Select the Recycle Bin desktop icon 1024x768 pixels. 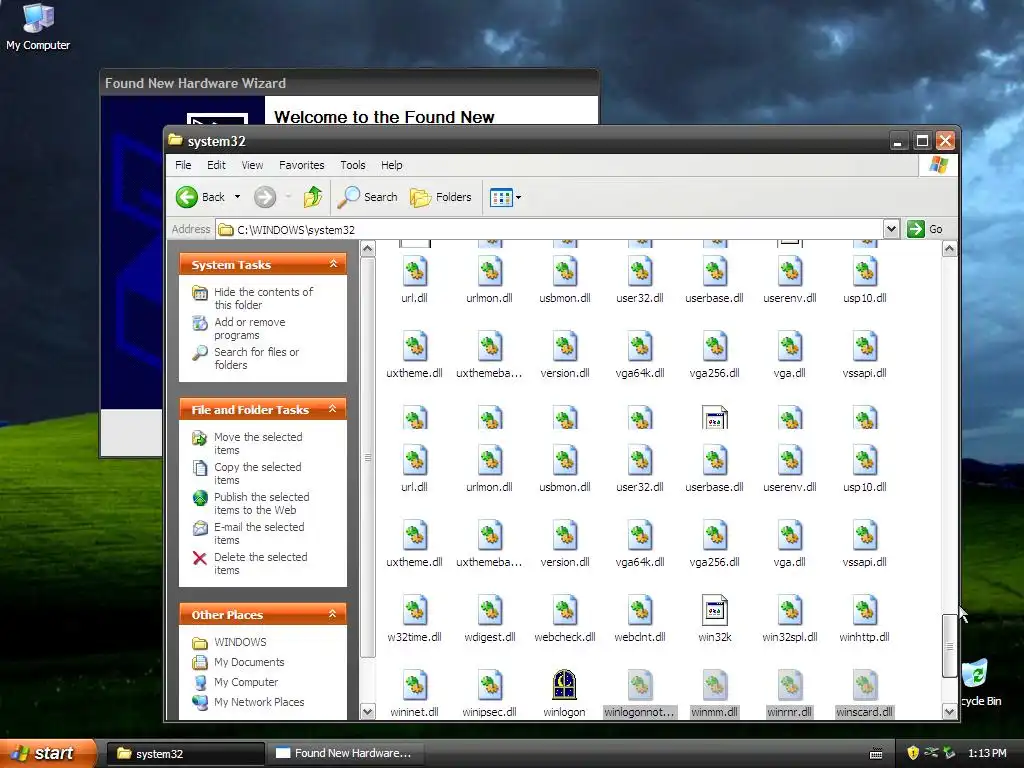pyautogui.click(x=980, y=682)
